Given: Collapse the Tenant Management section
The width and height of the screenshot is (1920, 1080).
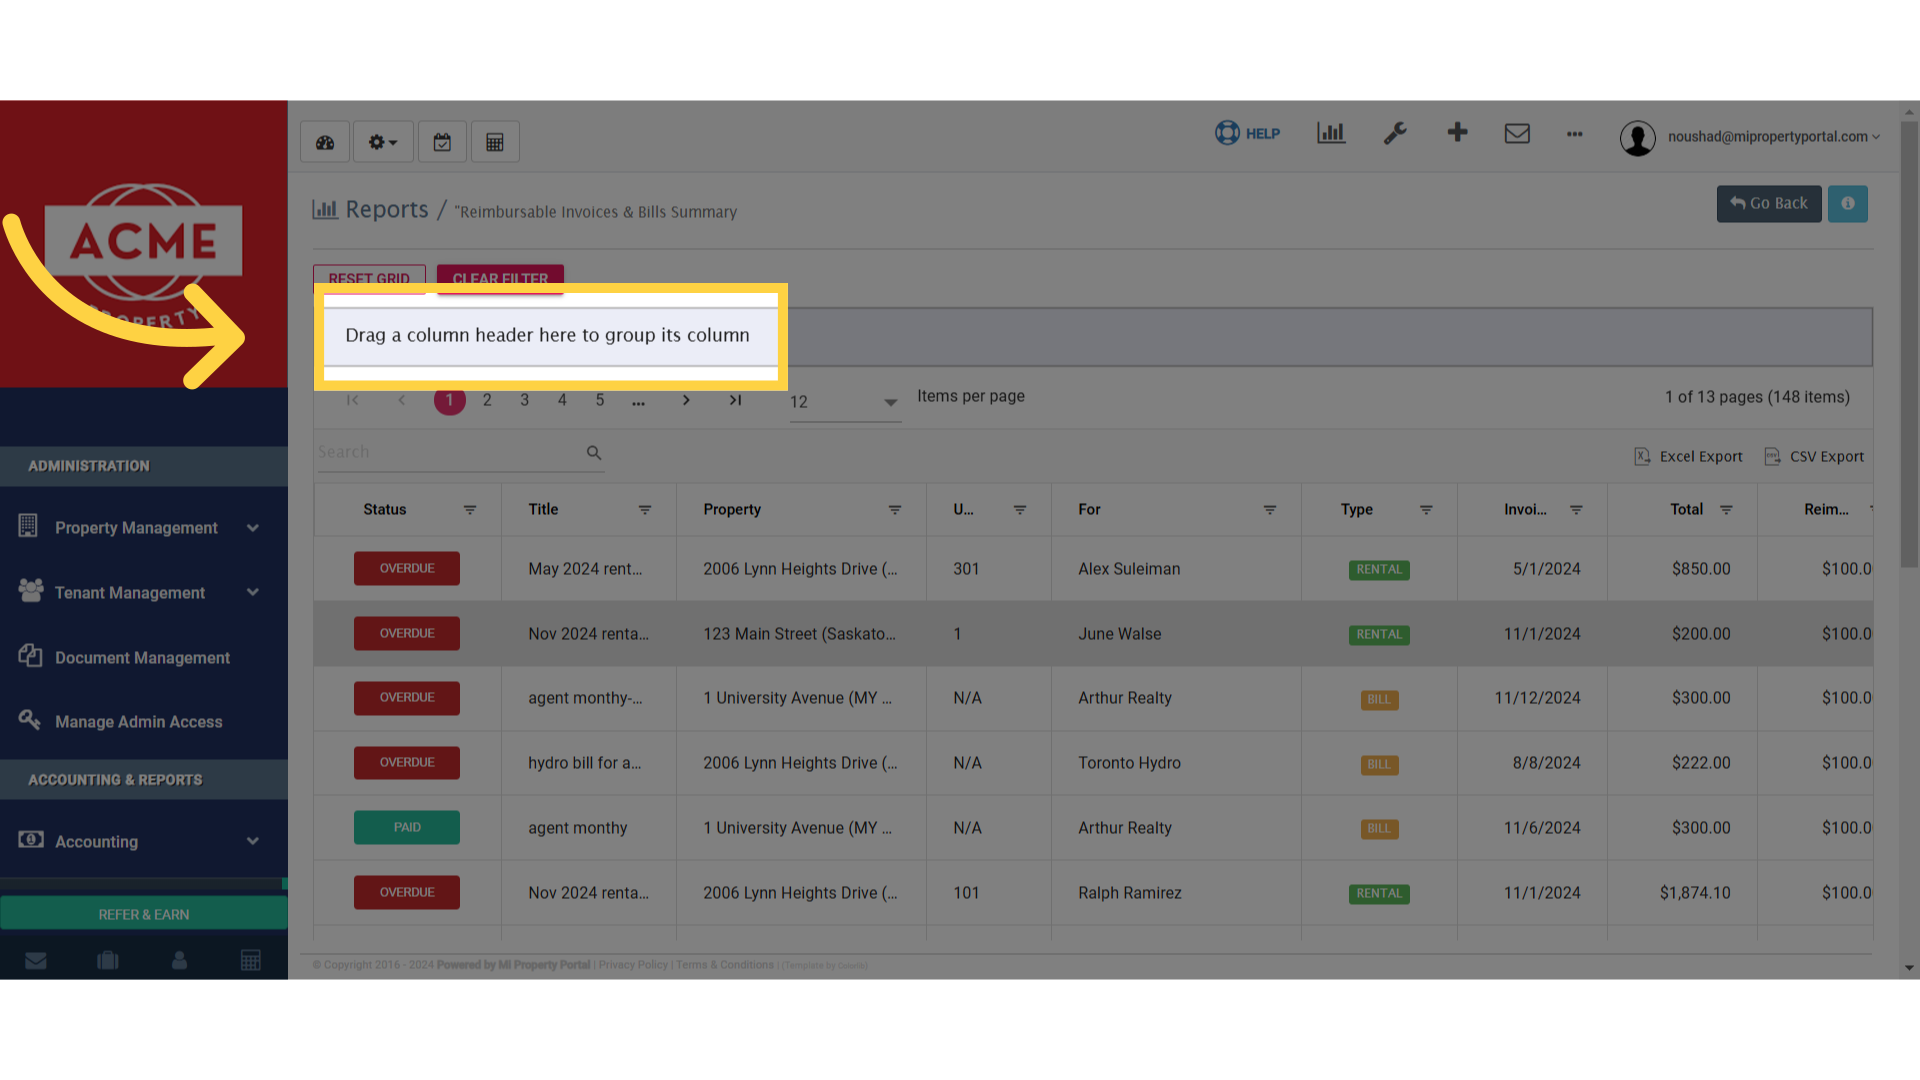Looking at the screenshot, I should [x=253, y=592].
